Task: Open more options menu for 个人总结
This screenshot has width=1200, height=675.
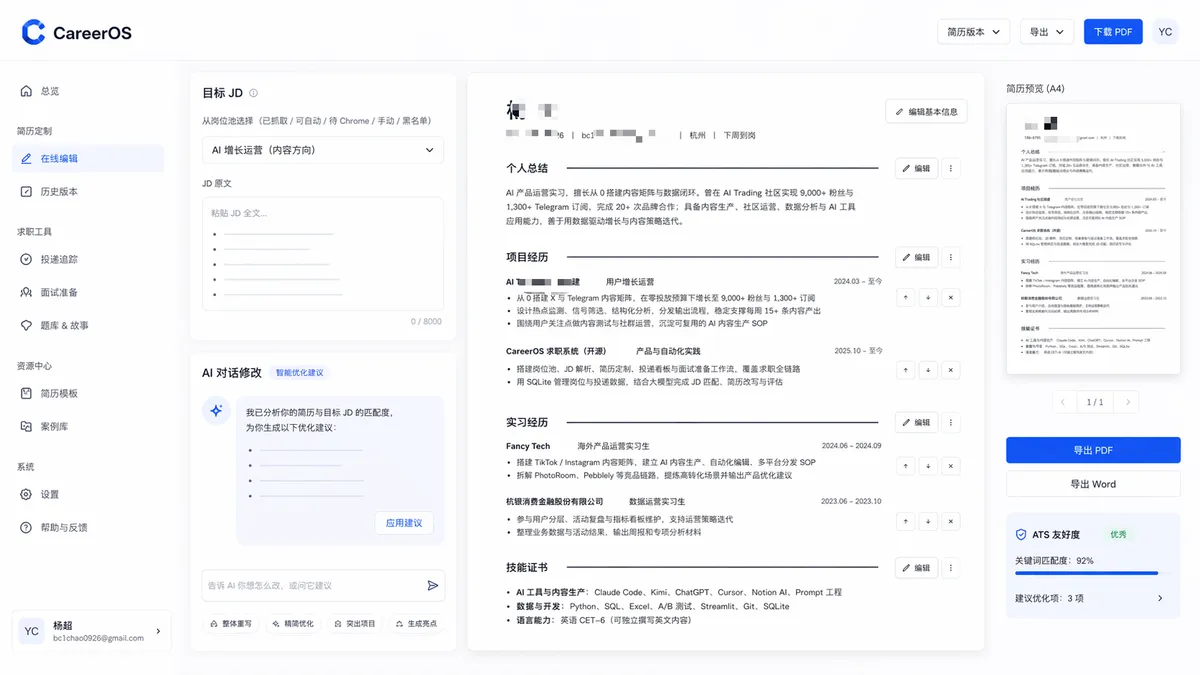Action: pyautogui.click(x=950, y=168)
